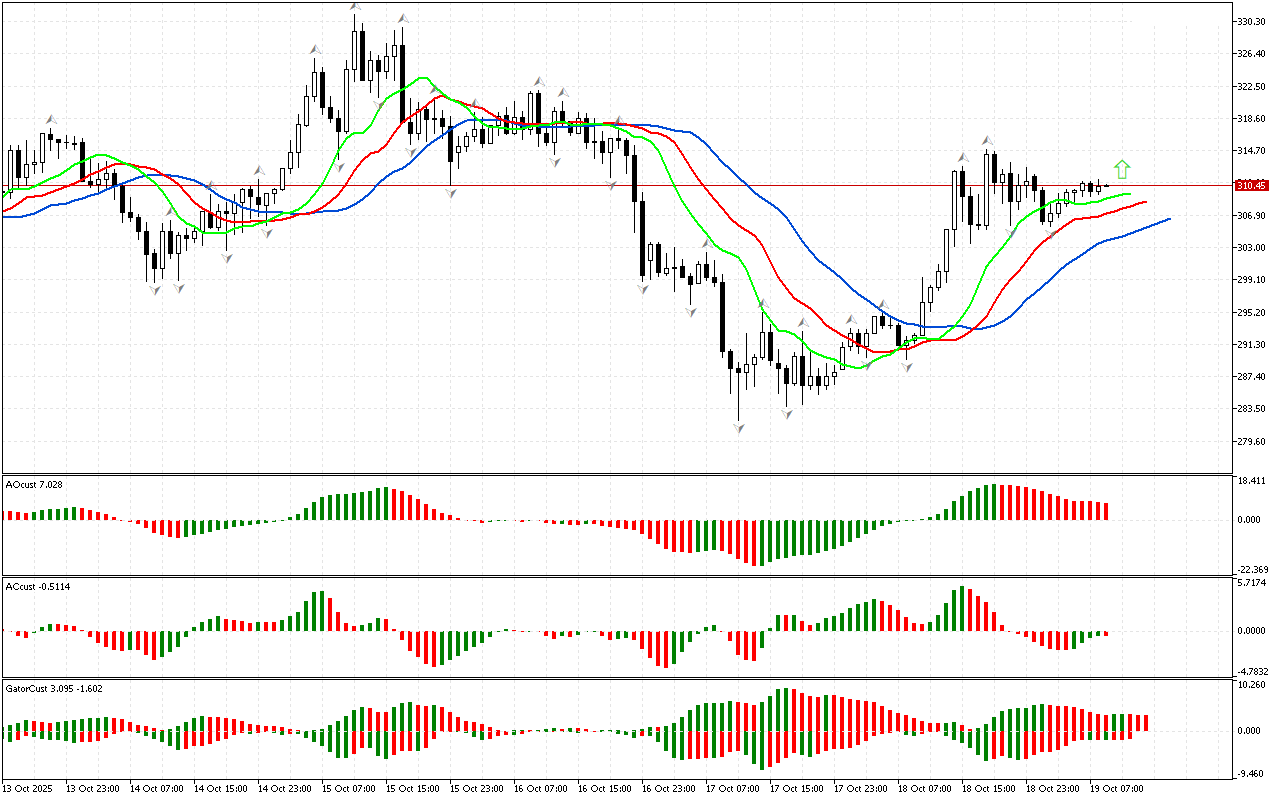Click the right end of the red moving-average line
The width and height of the screenshot is (1280, 800).
(x=1144, y=202)
